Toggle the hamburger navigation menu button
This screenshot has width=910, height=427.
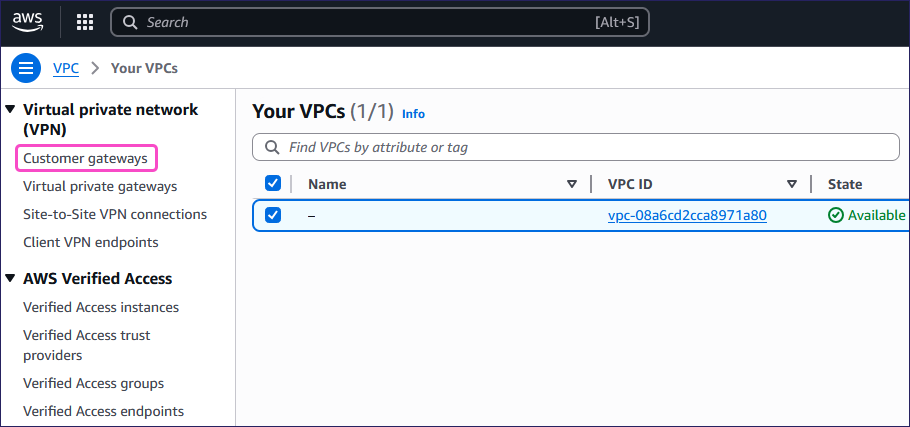point(26,68)
